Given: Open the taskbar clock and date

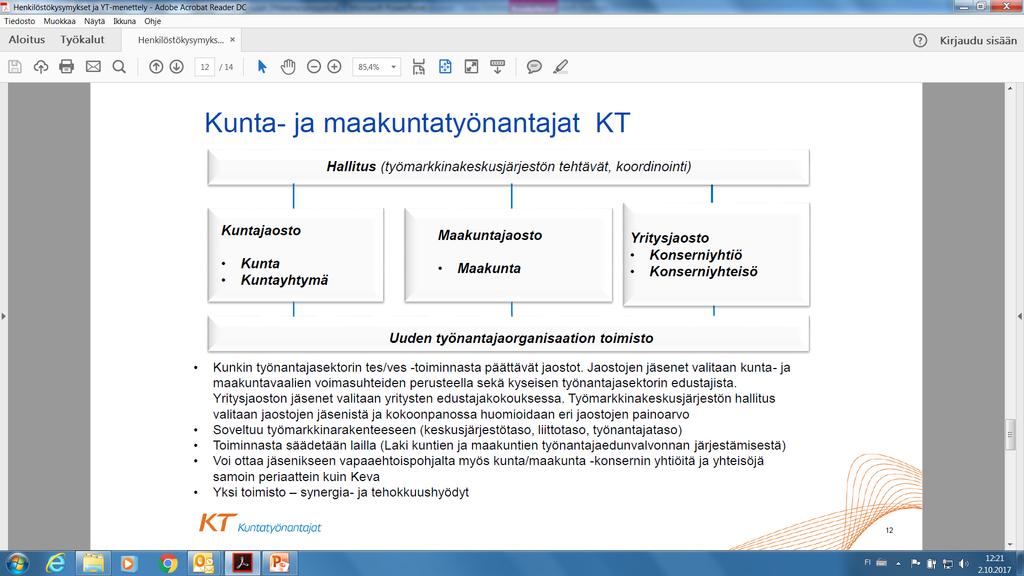Looking at the screenshot, I should [x=994, y=564].
